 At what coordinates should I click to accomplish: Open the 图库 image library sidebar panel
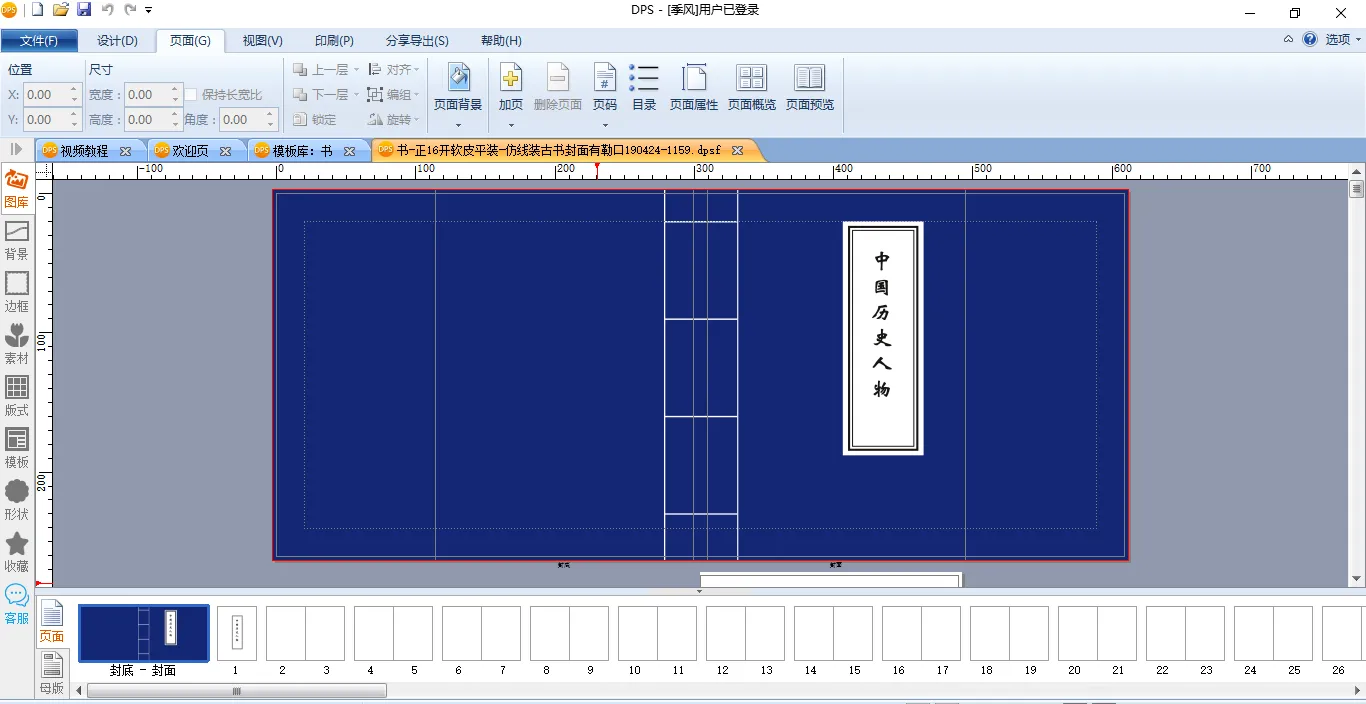click(17, 188)
